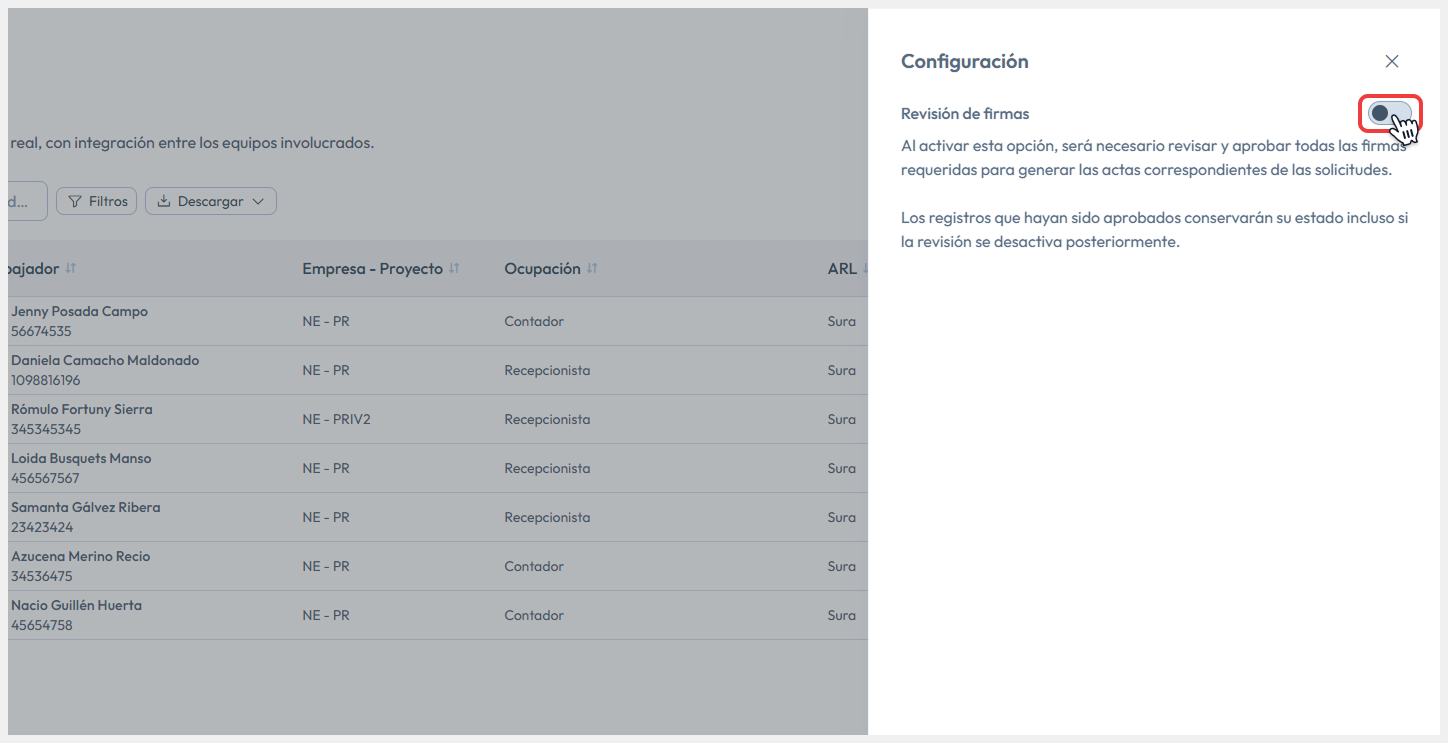
Task: Expand the Descargar dropdown
Action: point(211,201)
